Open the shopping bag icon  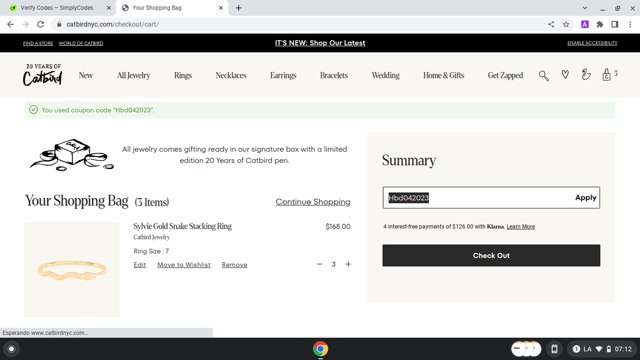[607, 75]
